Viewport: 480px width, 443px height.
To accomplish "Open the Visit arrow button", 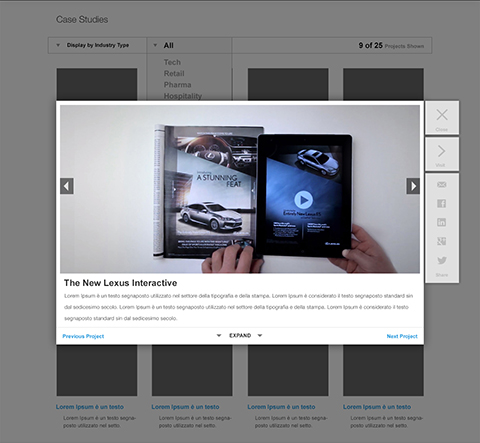I will [442, 154].
